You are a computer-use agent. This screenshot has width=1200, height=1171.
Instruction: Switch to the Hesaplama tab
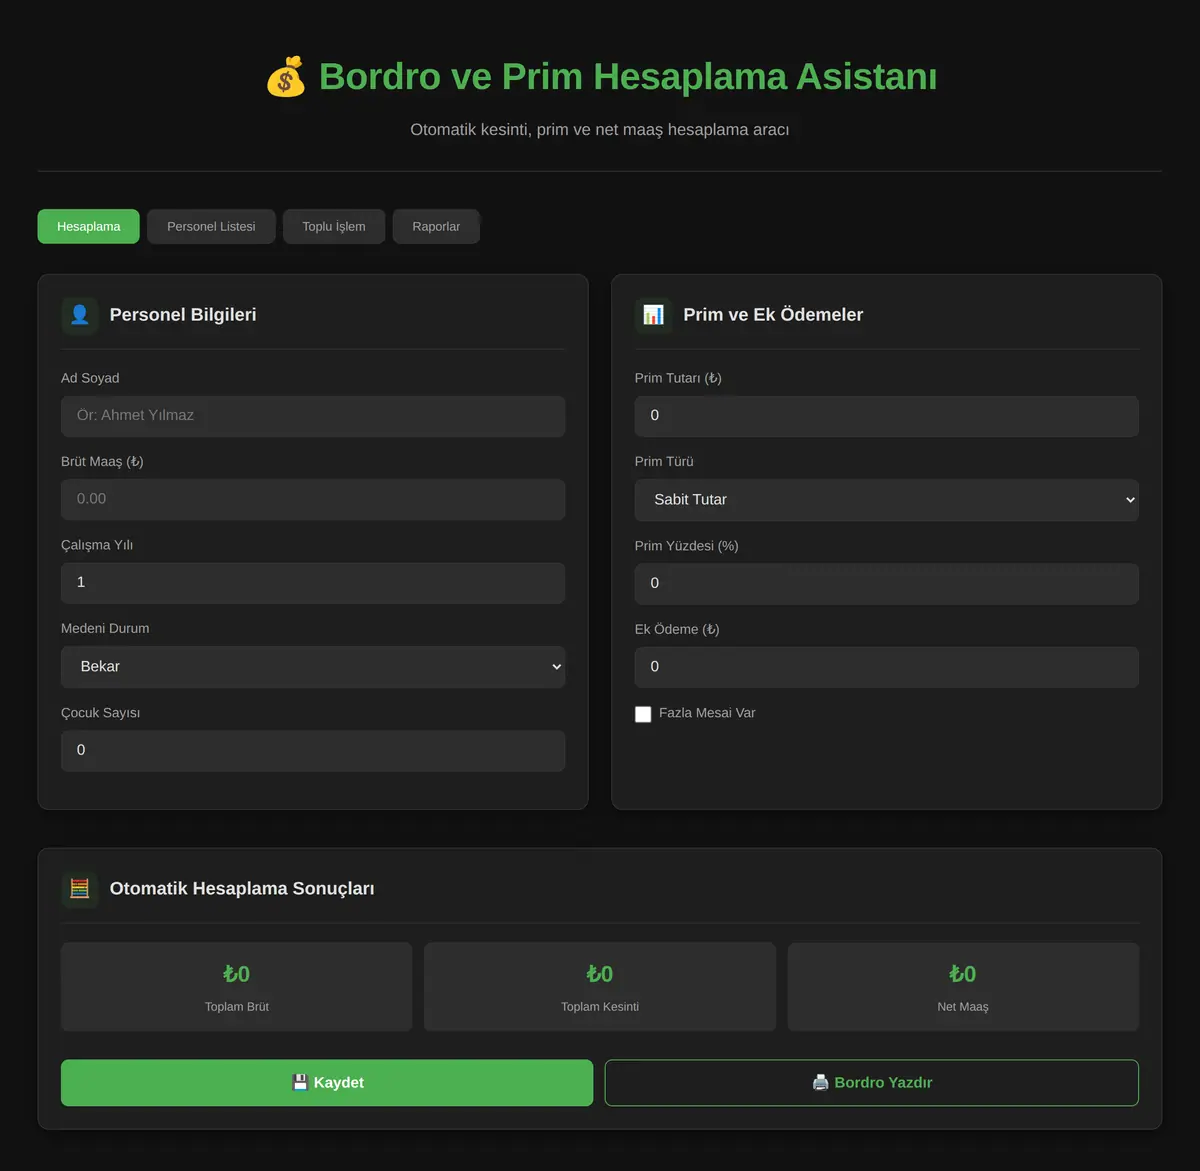point(88,227)
